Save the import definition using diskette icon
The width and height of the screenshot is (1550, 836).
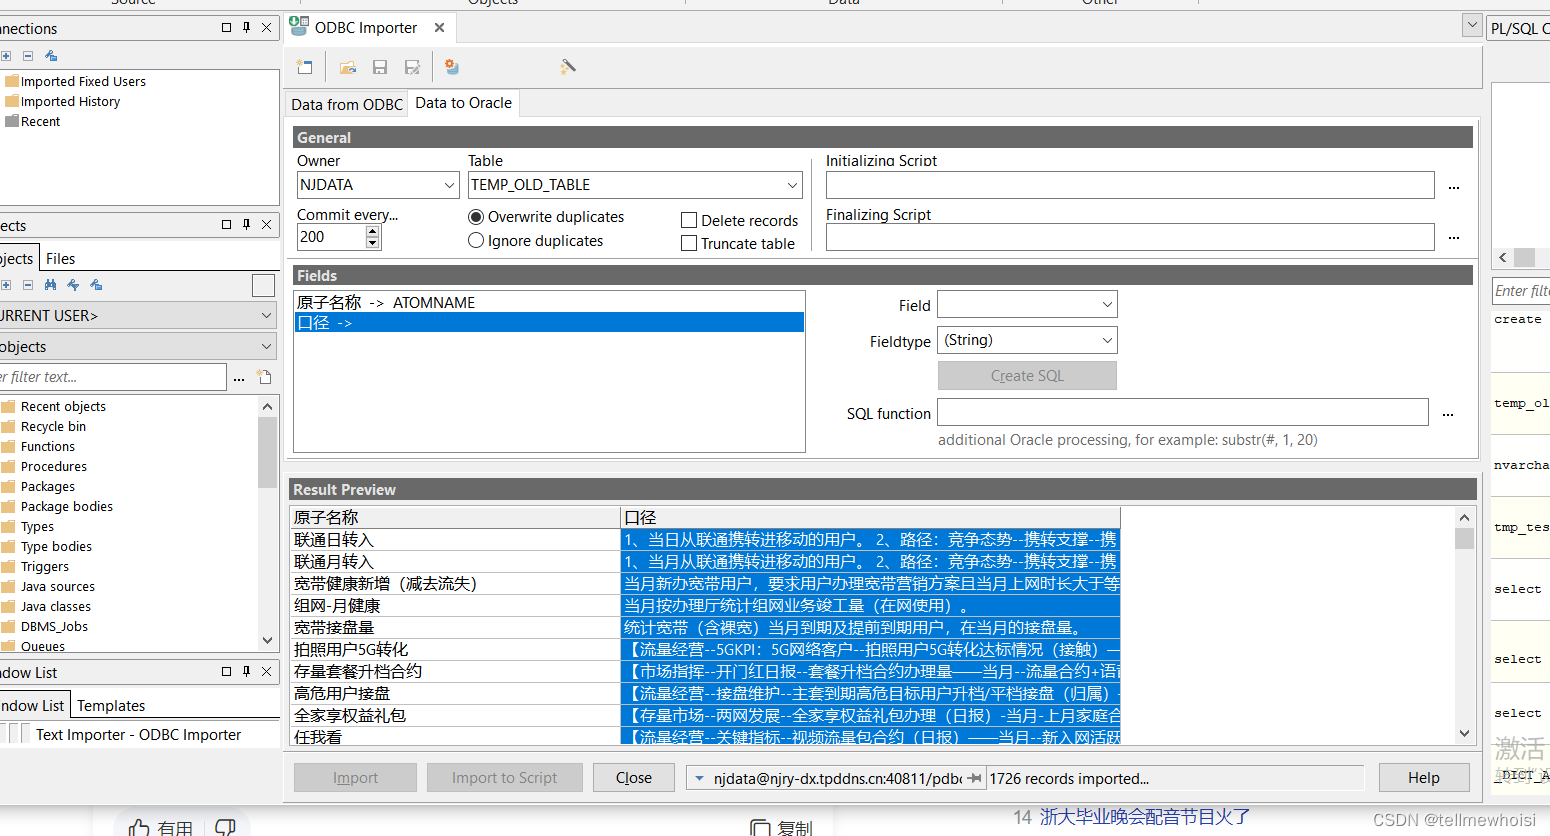[379, 66]
